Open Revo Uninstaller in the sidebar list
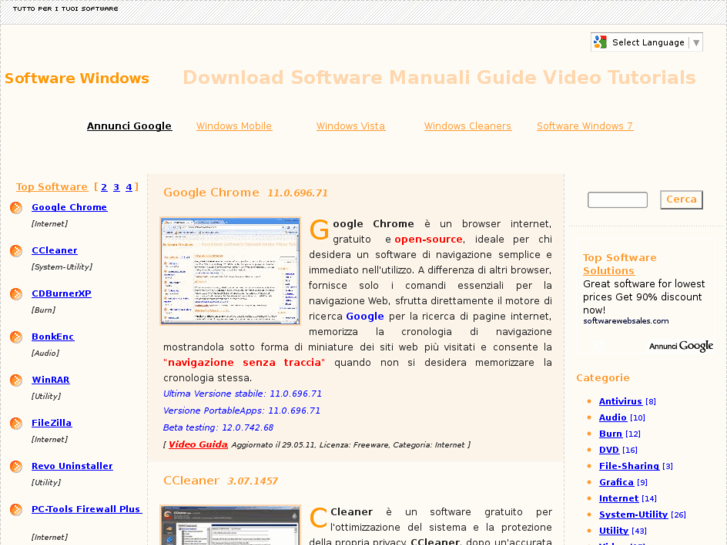The width and height of the screenshot is (727, 545). point(72,466)
